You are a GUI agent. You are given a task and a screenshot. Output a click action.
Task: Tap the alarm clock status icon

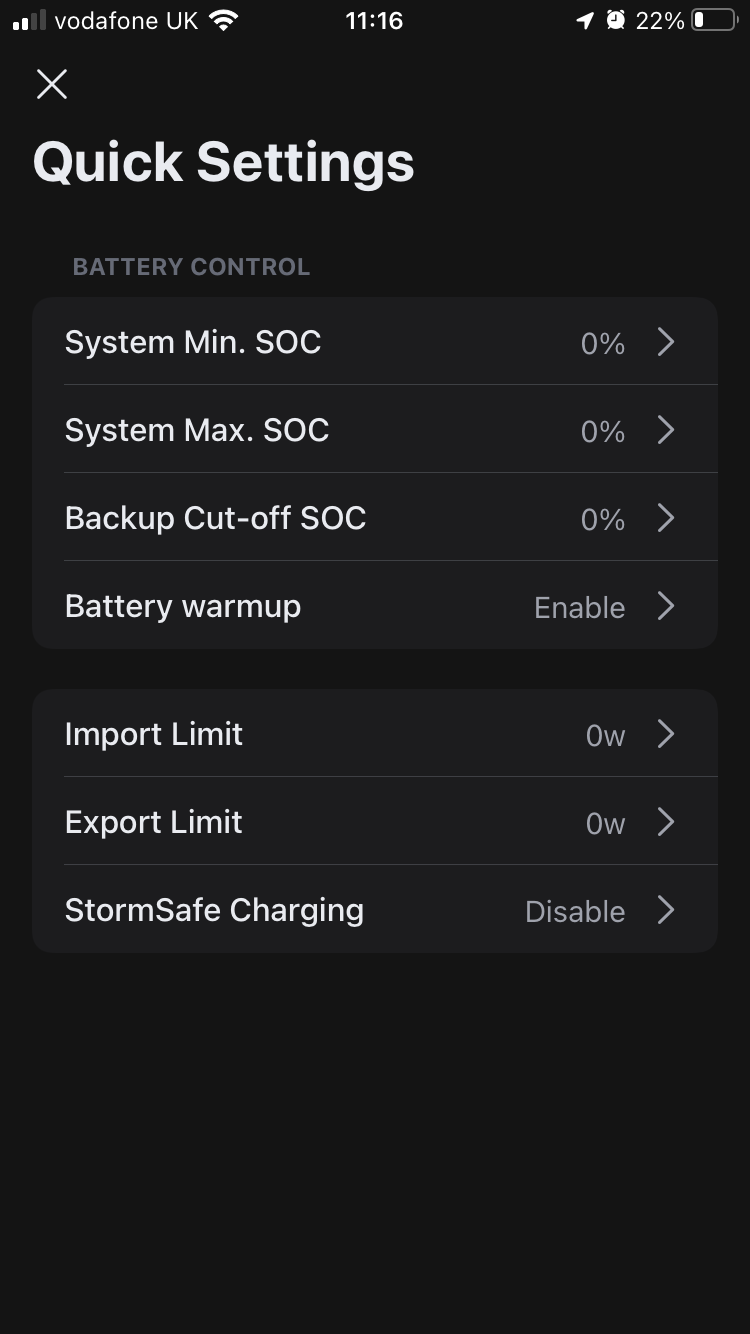(x=615, y=21)
